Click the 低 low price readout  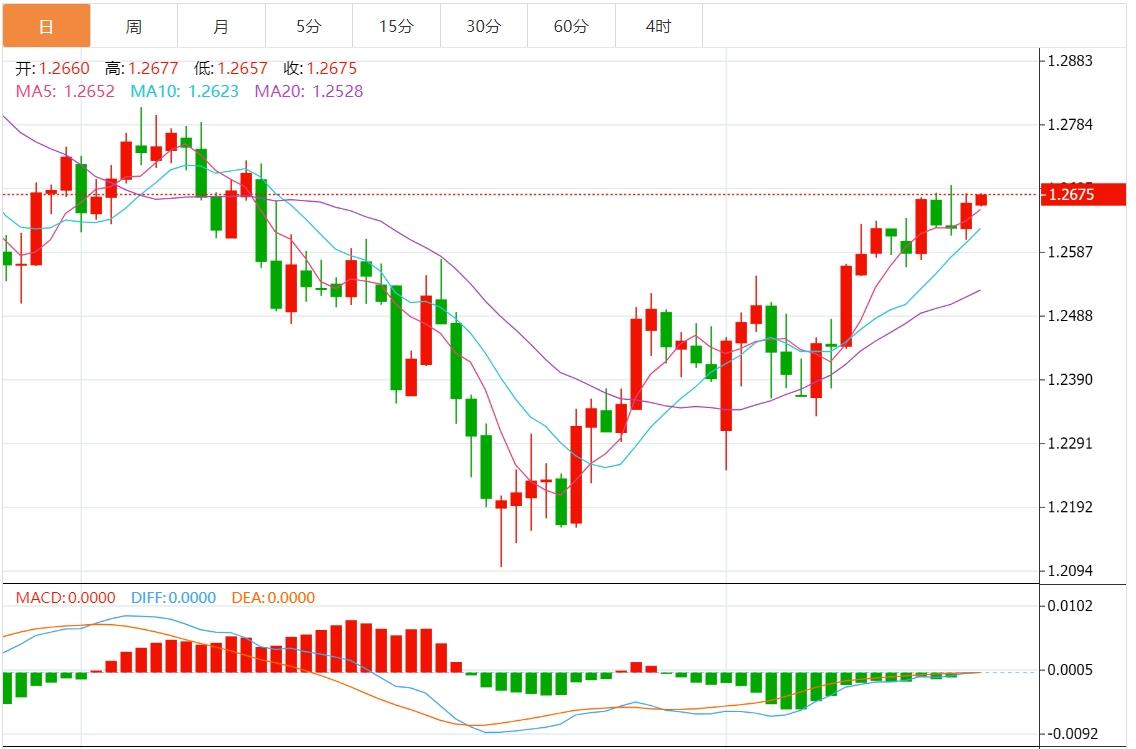230,69
